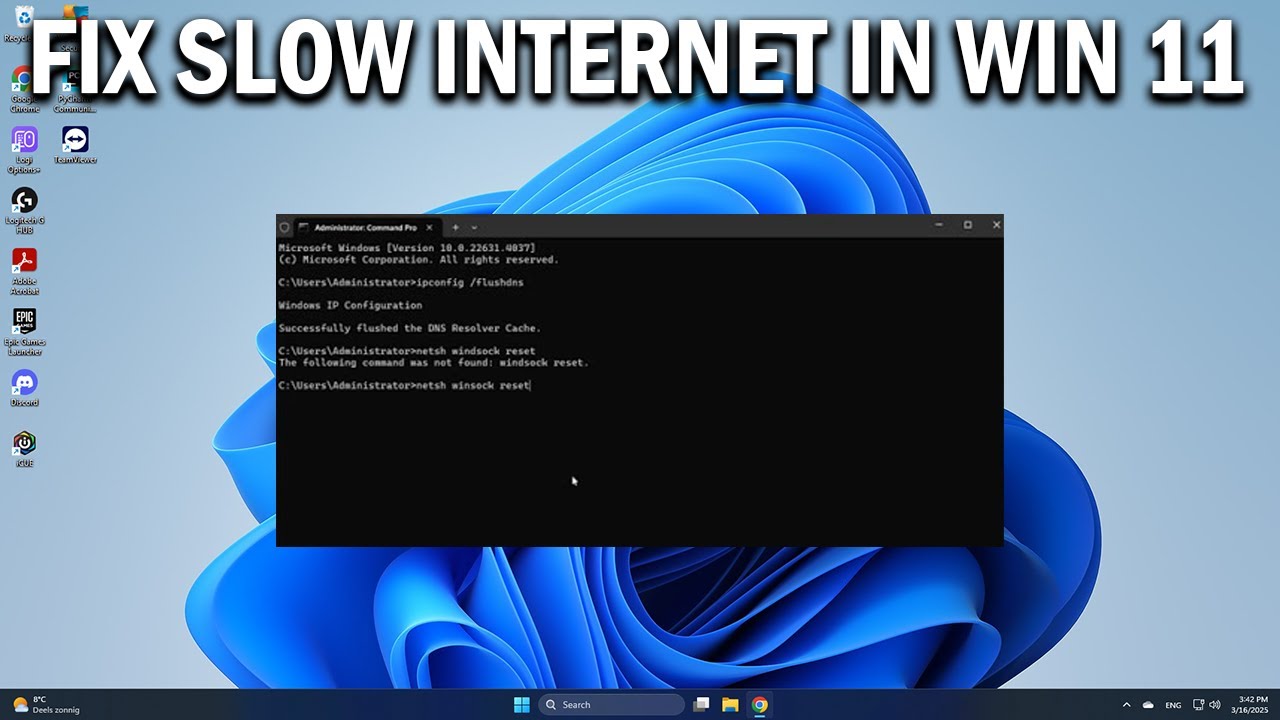Viewport: 1280px width, 720px height.
Task: Click the 'Microsoft Windows [Version 10.0.22631.4037]' line
Action: (407, 247)
